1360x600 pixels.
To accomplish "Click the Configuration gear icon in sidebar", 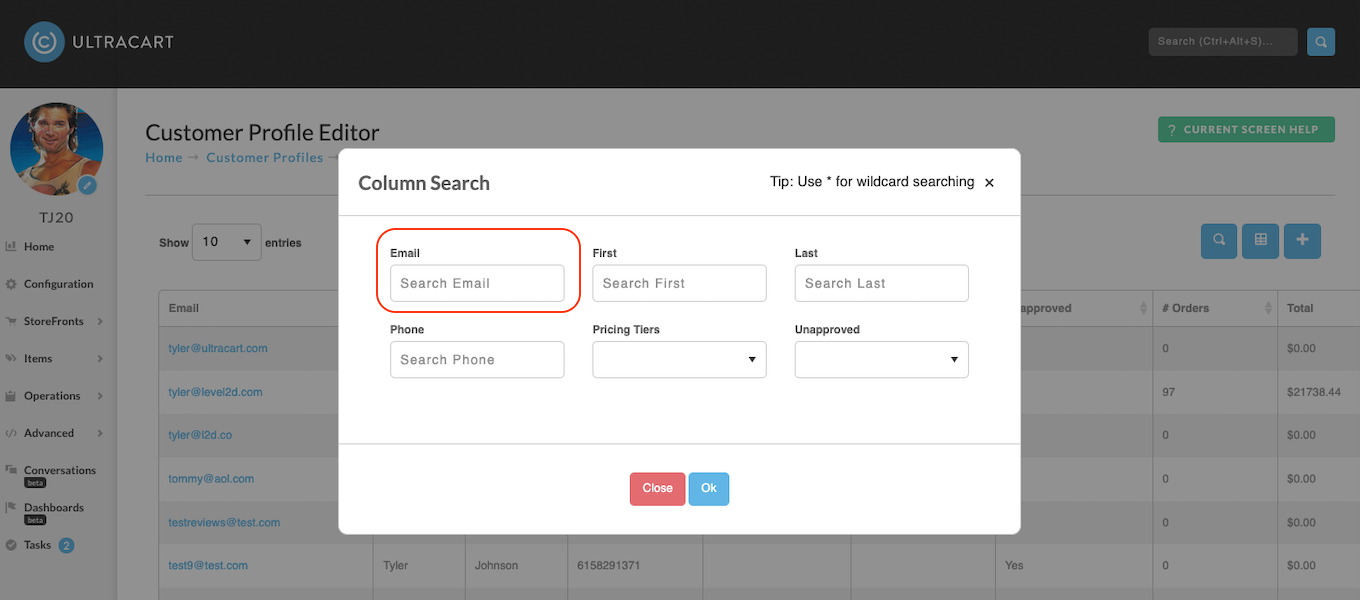I will (11, 284).
